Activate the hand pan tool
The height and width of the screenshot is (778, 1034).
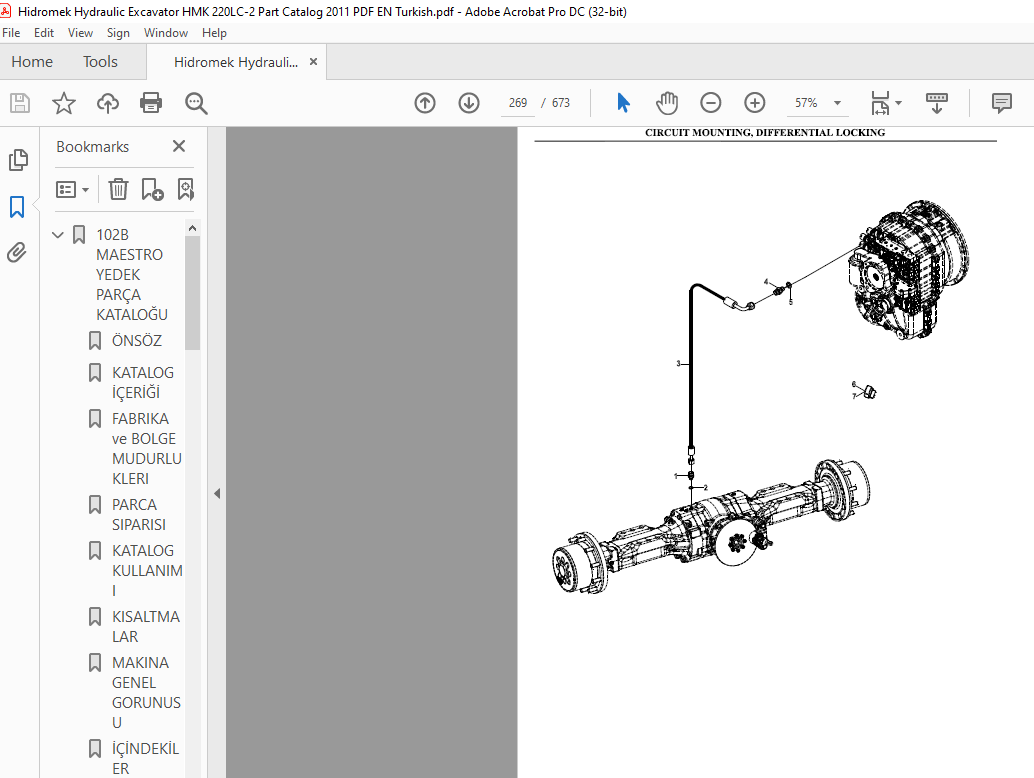click(x=667, y=103)
